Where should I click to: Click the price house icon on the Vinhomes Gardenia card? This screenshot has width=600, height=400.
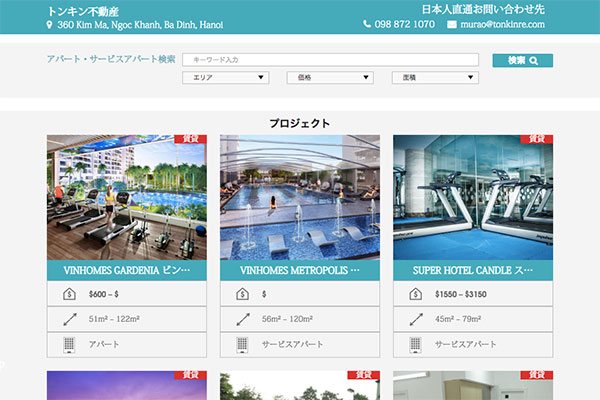[x=69, y=294]
